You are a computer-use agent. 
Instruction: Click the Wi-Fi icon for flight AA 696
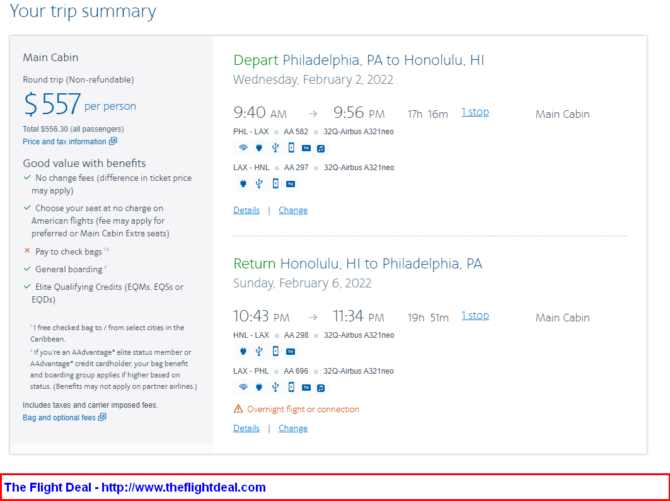click(243, 387)
